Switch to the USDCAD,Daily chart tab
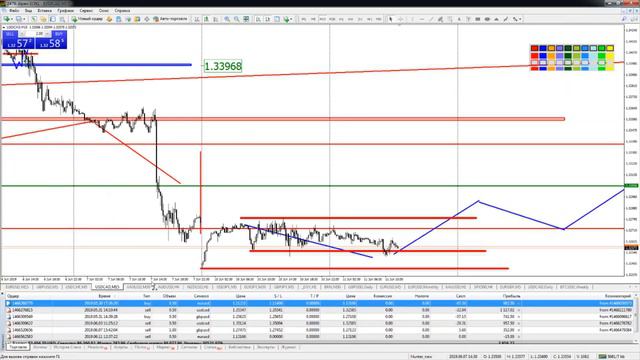This screenshot has height=360, width=640. click(x=540, y=287)
